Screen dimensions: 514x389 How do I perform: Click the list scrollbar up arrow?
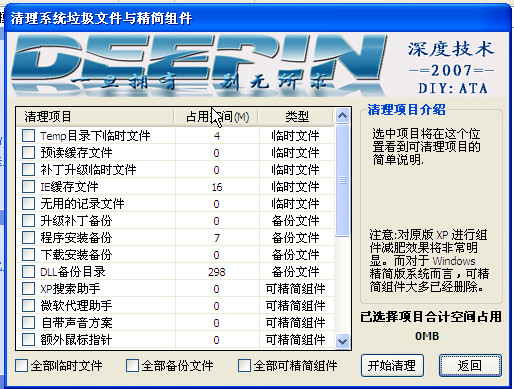click(342, 116)
